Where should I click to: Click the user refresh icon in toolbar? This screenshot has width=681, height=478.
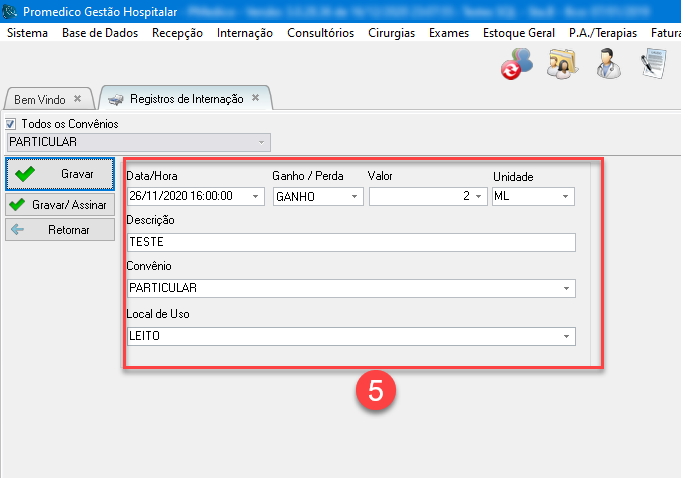pos(516,67)
